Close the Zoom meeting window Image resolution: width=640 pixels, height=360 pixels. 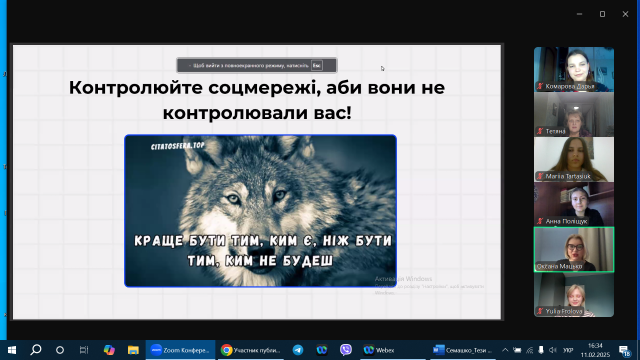pos(625,14)
